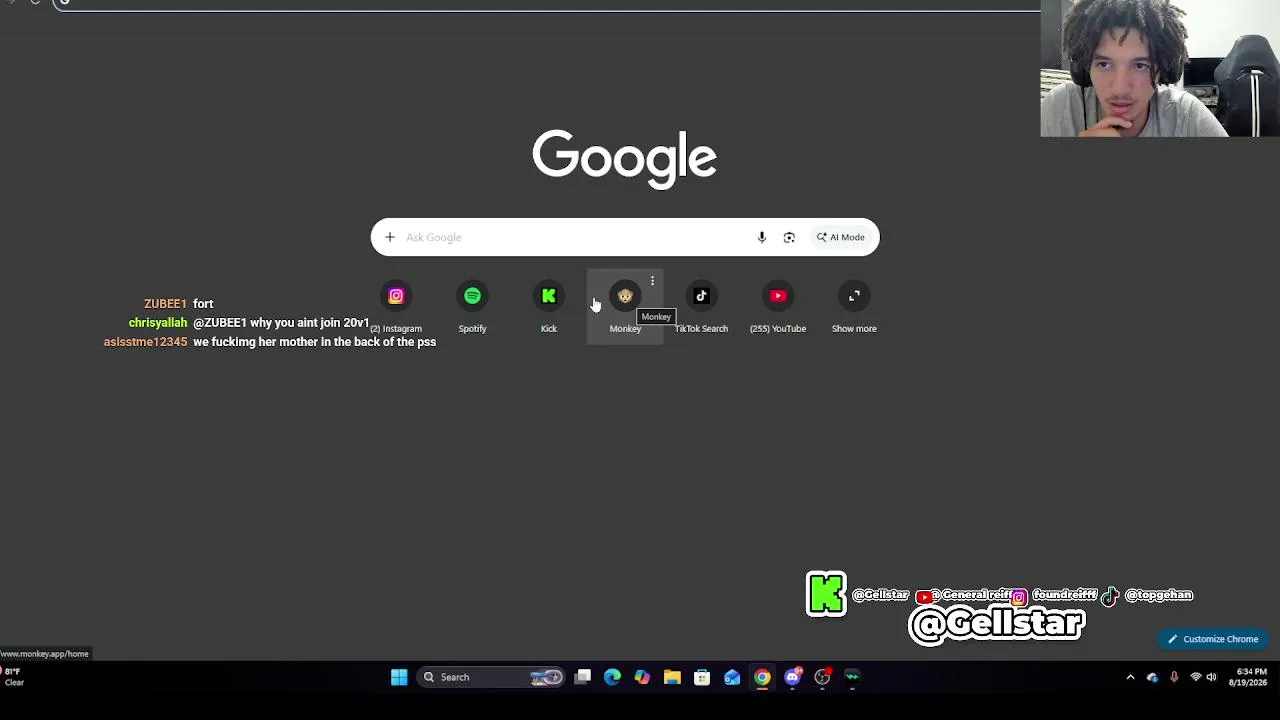This screenshot has width=1280, height=720.
Task: Open Wi-Fi network settings
Action: click(1195, 677)
